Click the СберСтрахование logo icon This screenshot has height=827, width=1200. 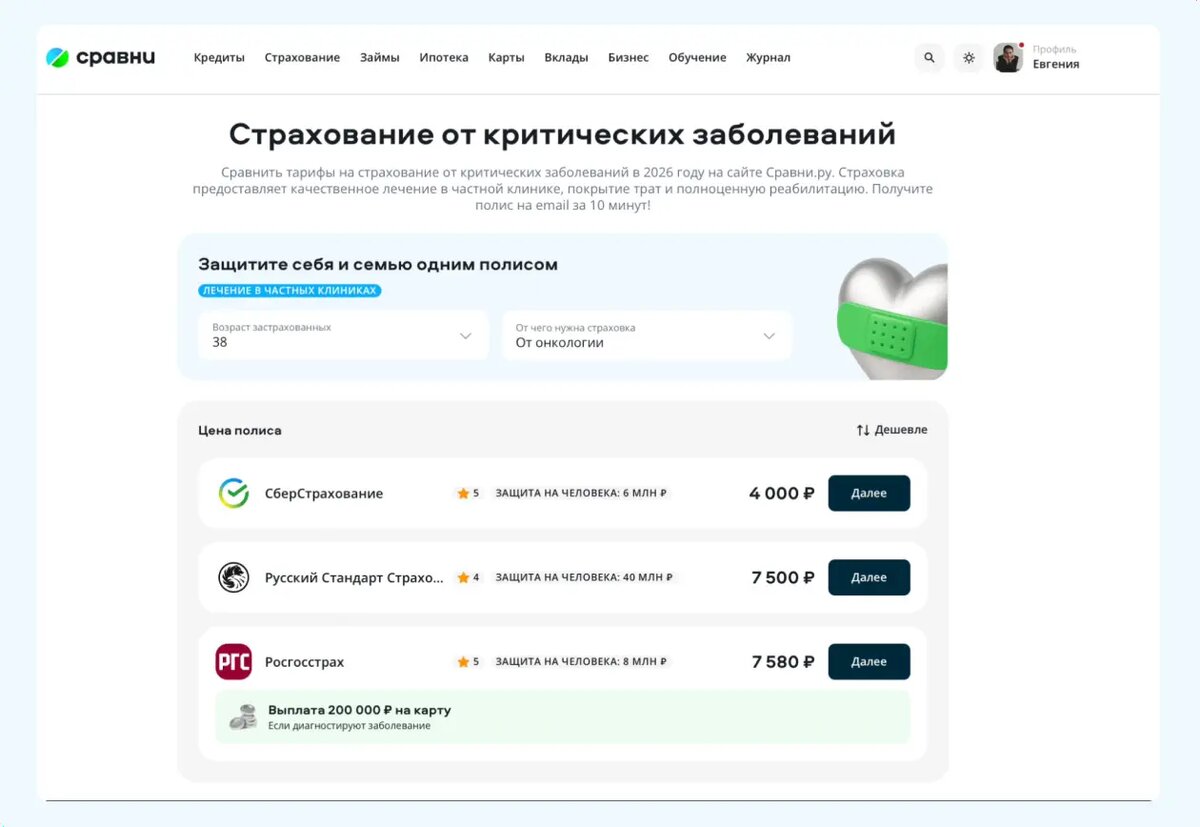click(x=234, y=493)
